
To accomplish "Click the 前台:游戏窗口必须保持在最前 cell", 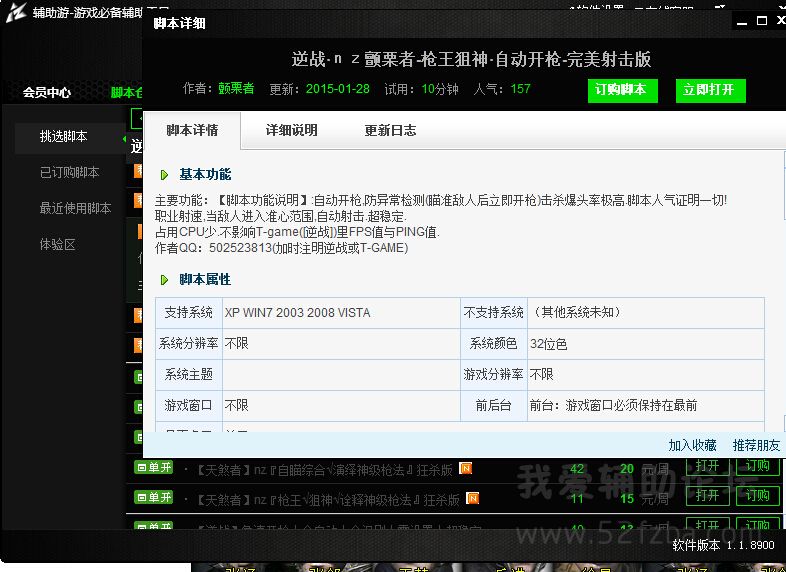I will click(646, 406).
